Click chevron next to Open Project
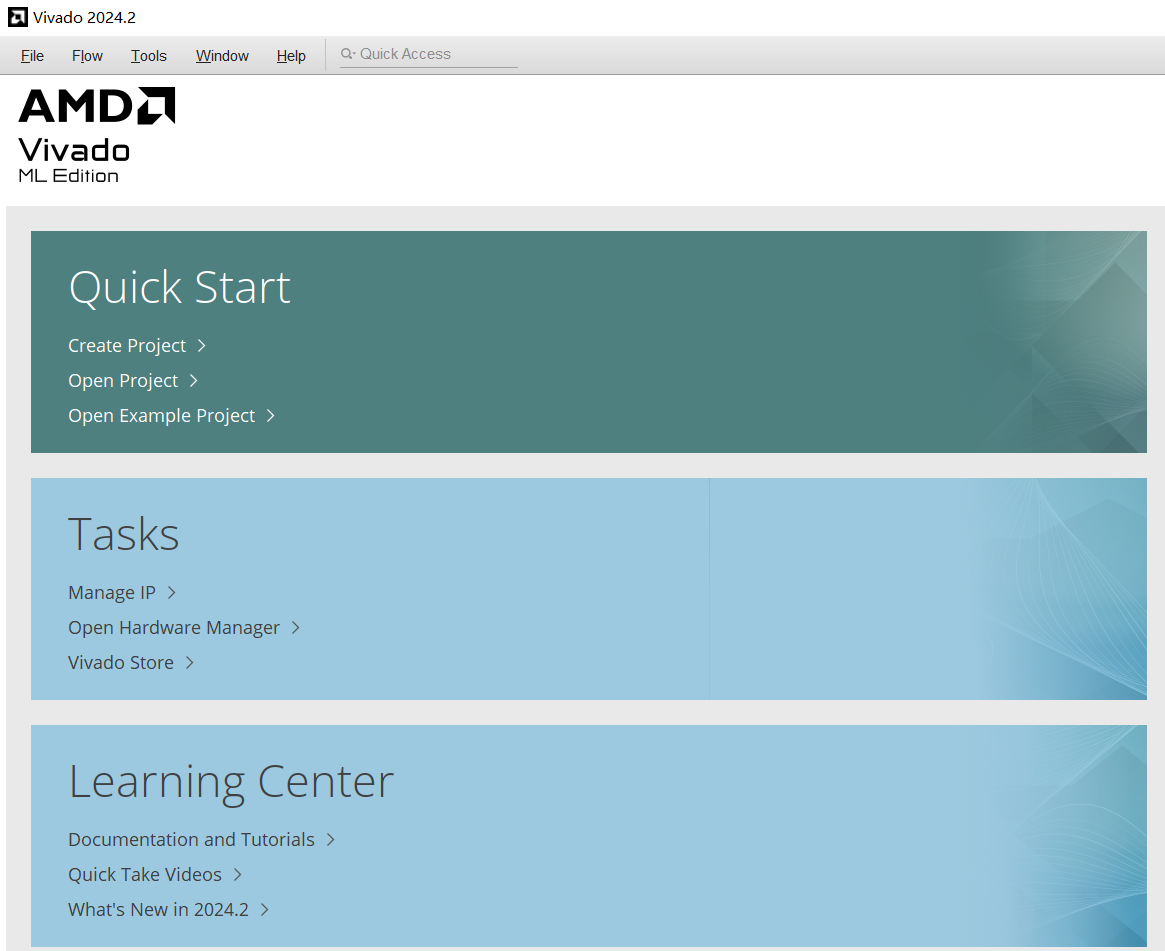1165x951 pixels. pyautogui.click(x=194, y=380)
